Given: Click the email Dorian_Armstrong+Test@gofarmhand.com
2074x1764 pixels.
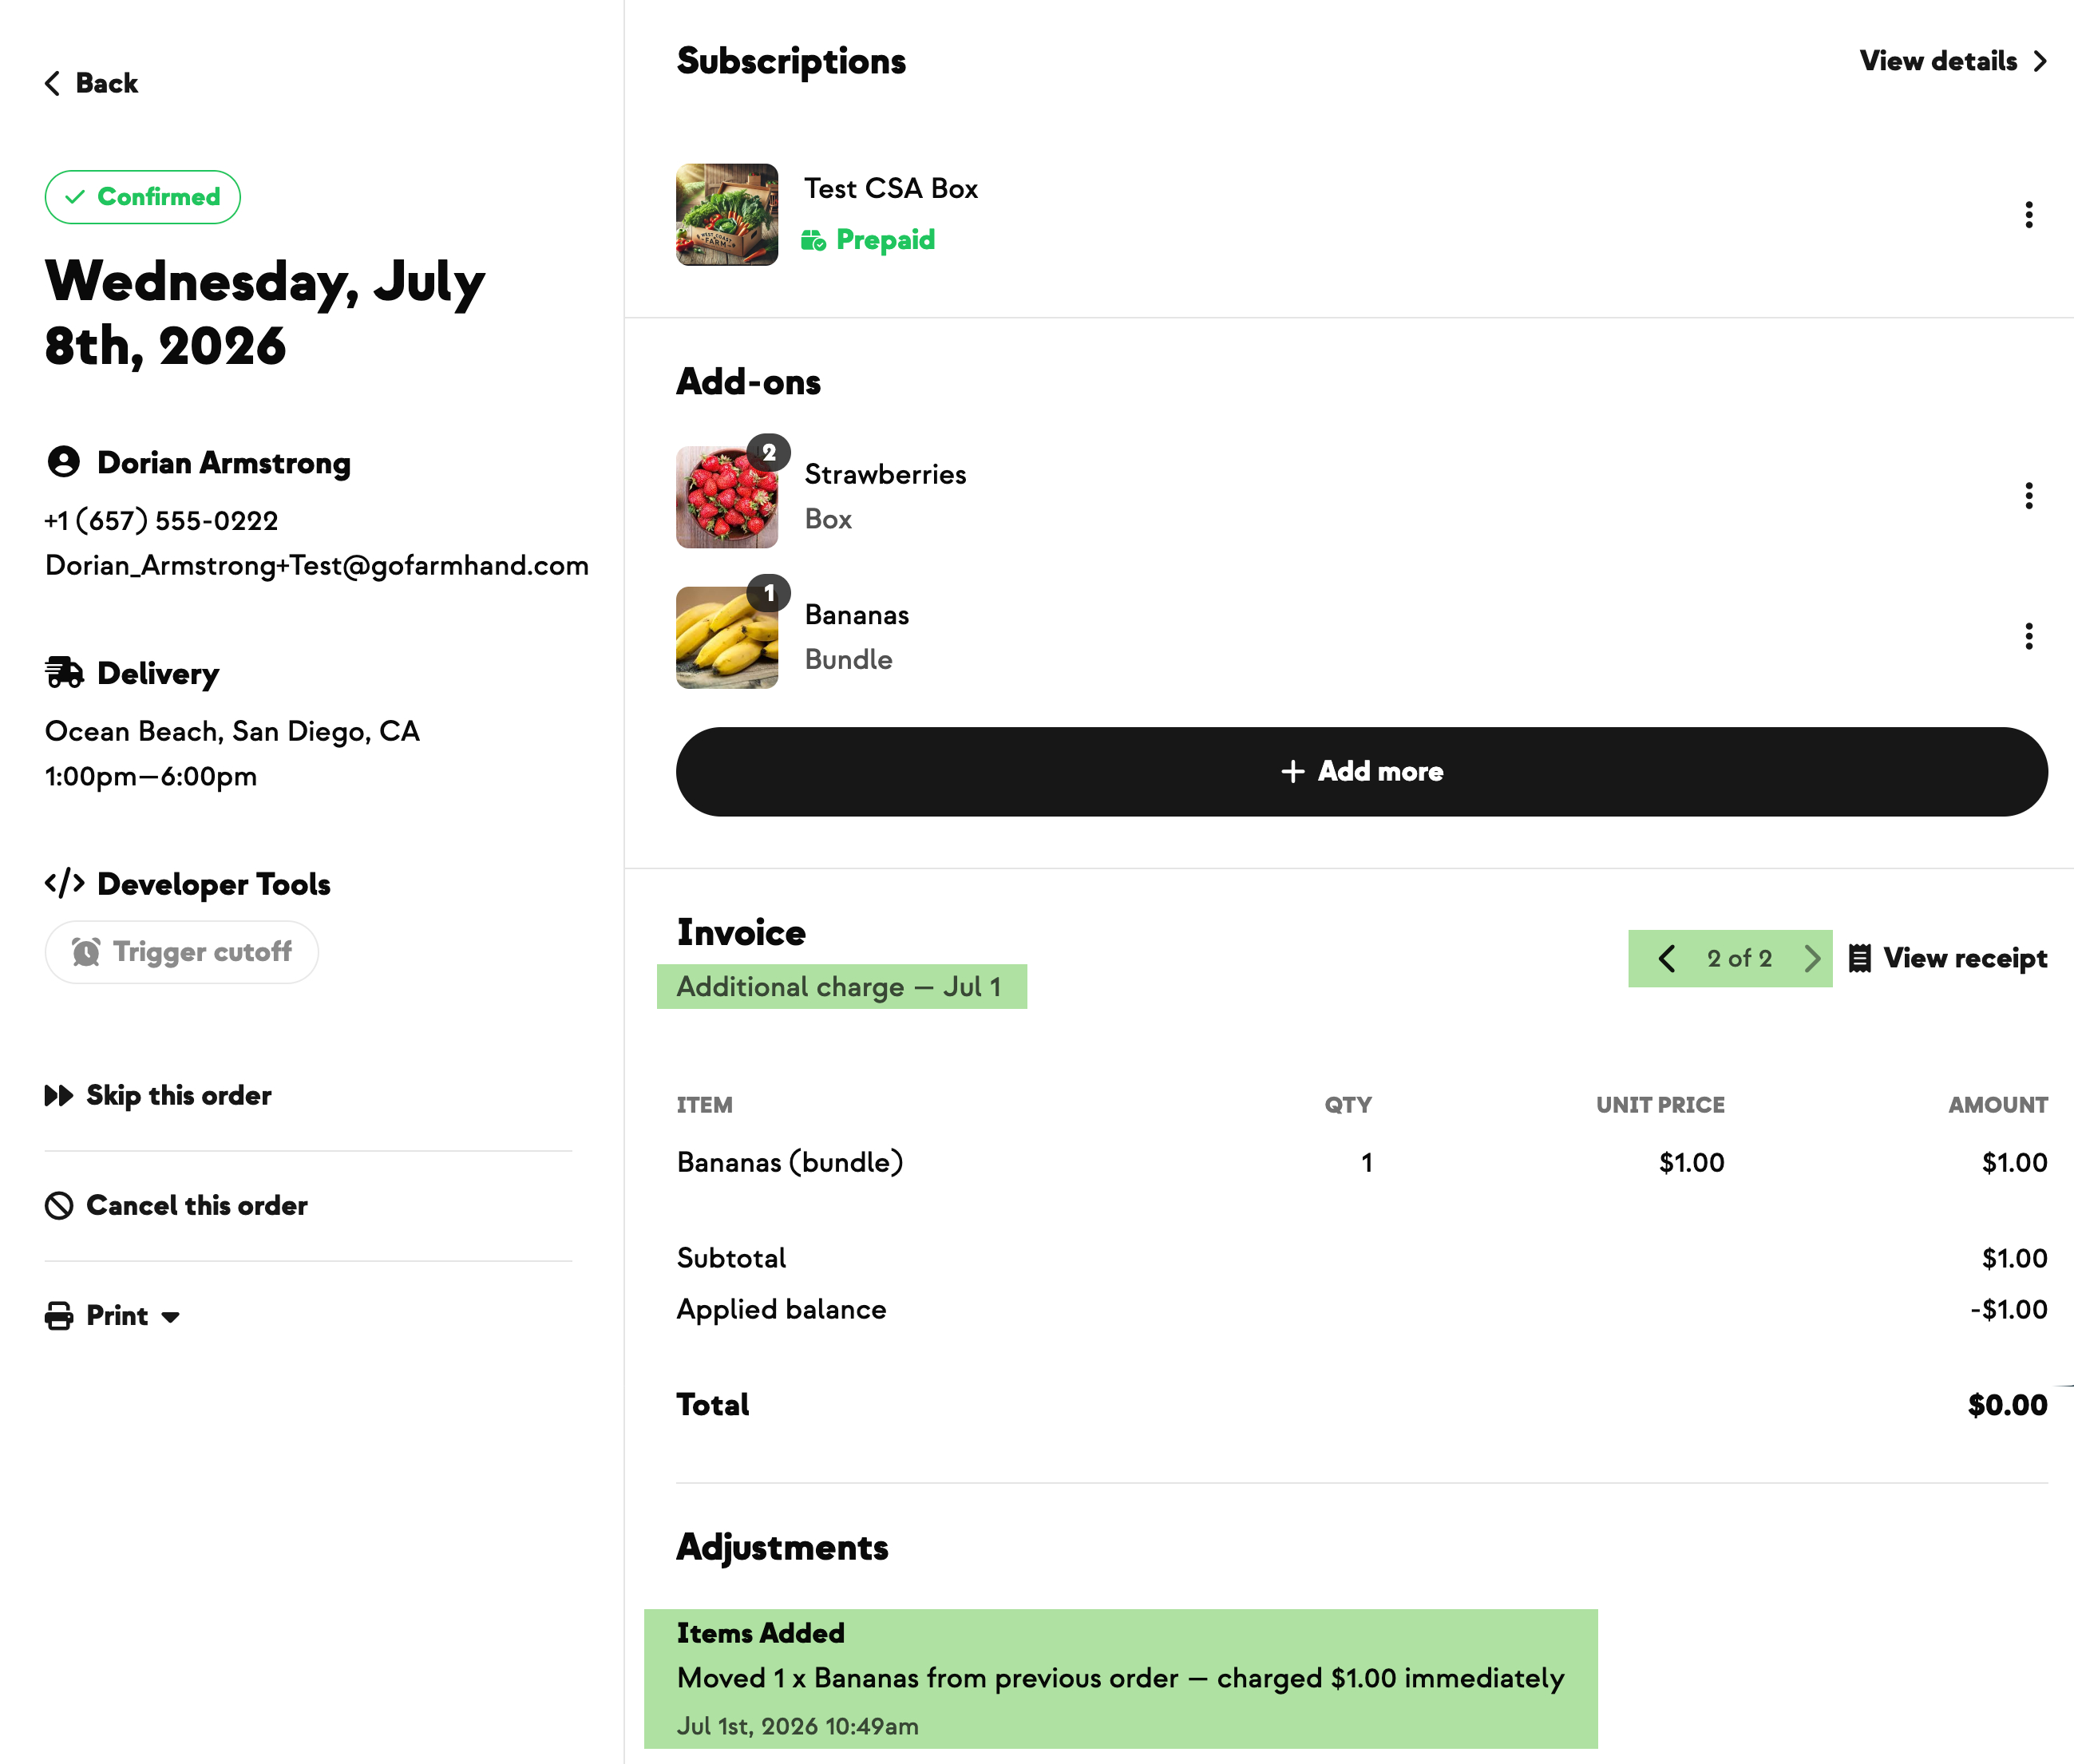Looking at the screenshot, I should point(317,566).
